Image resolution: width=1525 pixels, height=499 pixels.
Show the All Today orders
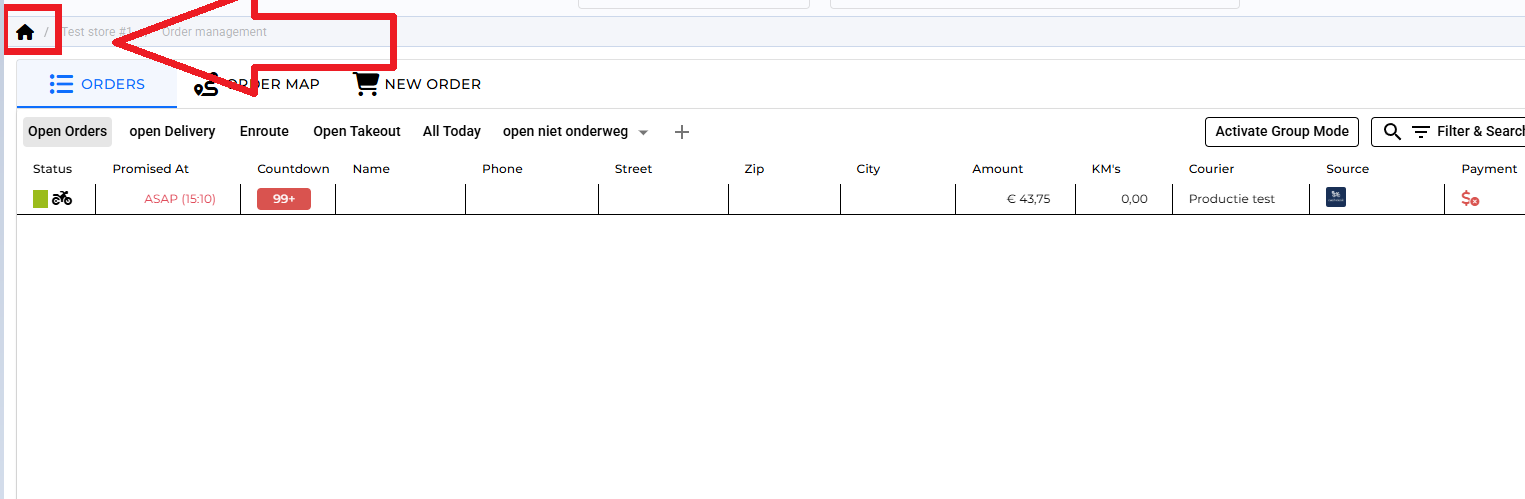[451, 132]
